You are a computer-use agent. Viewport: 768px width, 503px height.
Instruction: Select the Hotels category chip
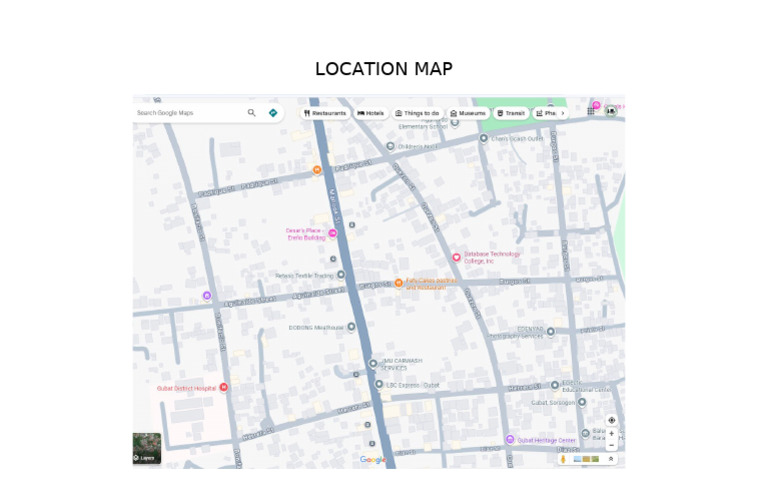(x=371, y=113)
